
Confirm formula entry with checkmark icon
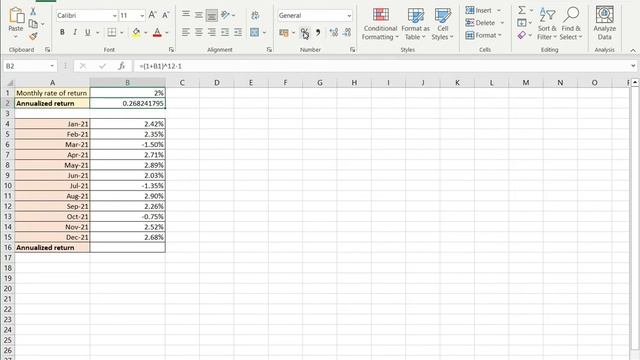pos(102,66)
